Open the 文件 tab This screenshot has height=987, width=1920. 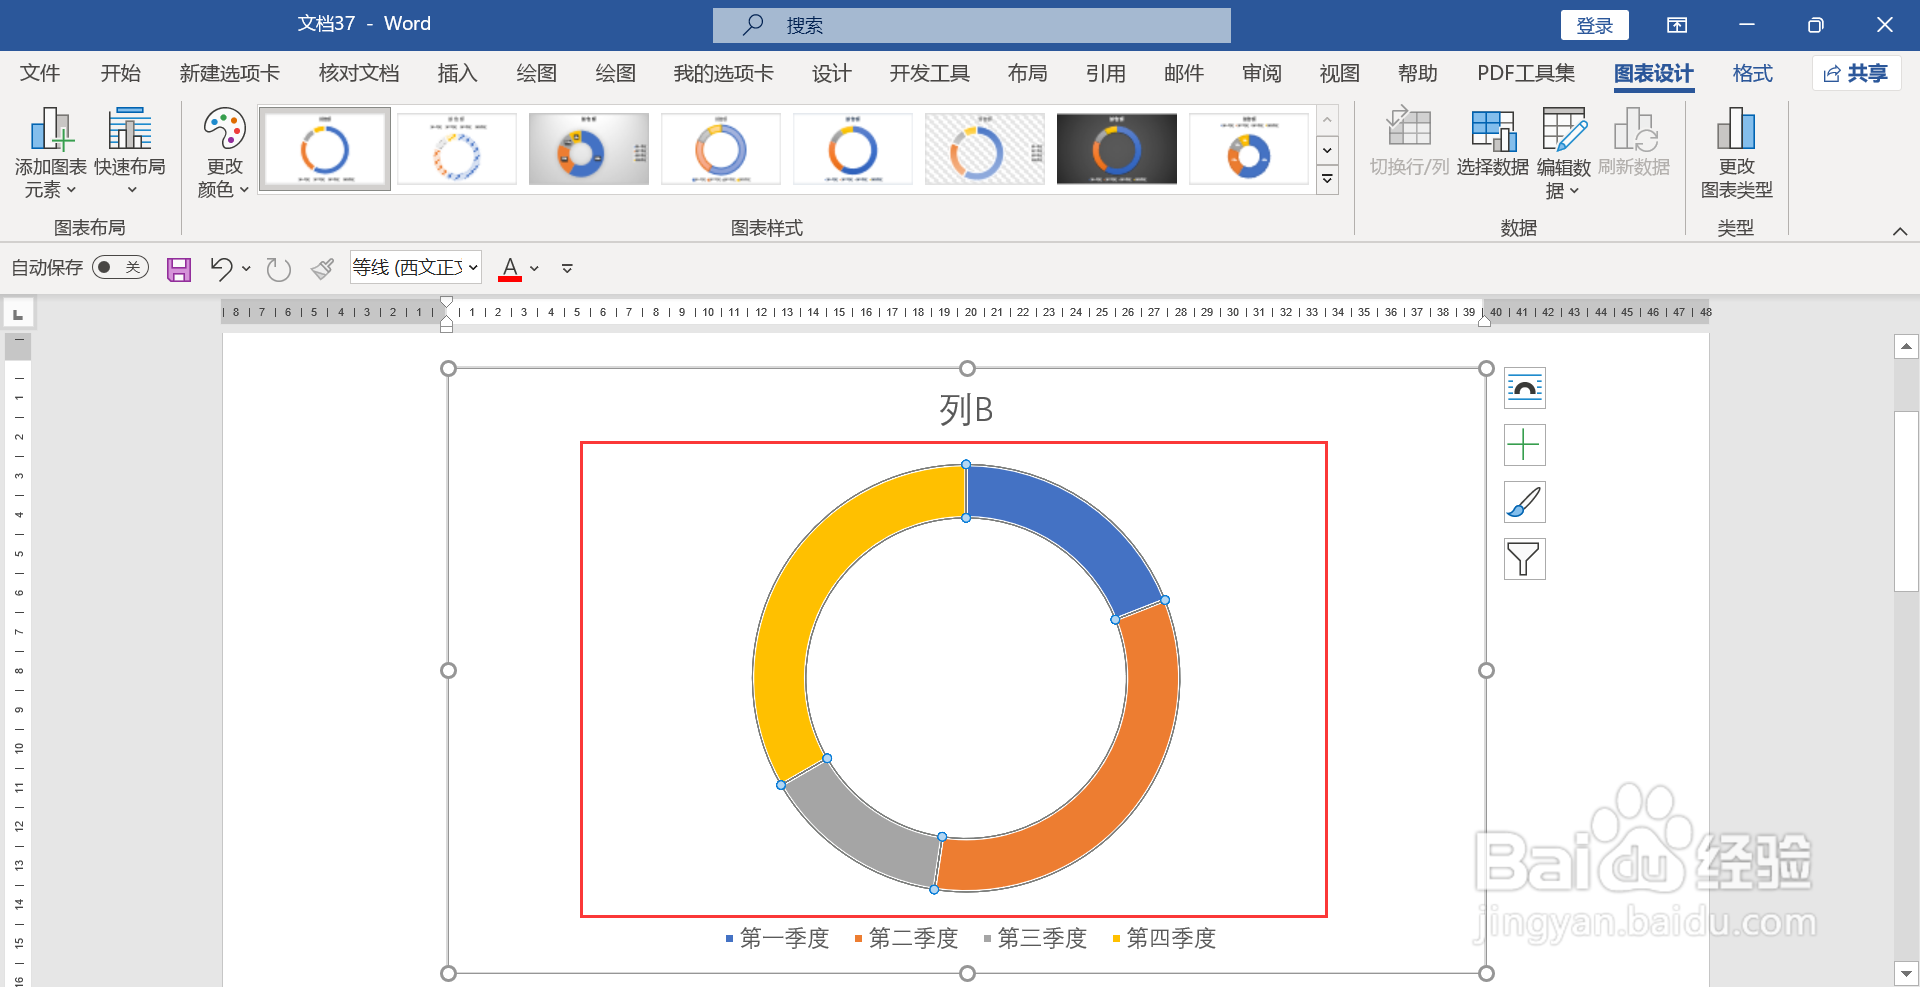pyautogui.click(x=40, y=73)
